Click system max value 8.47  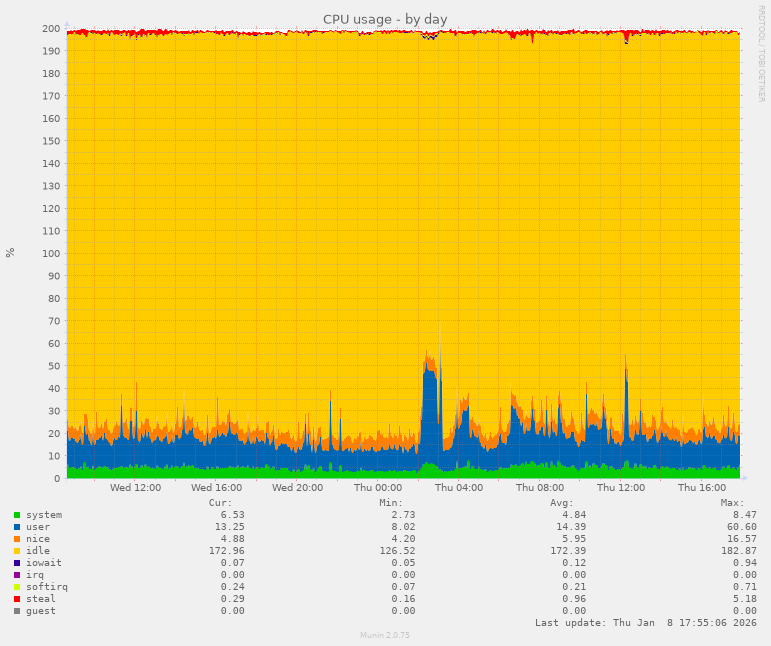coord(745,515)
